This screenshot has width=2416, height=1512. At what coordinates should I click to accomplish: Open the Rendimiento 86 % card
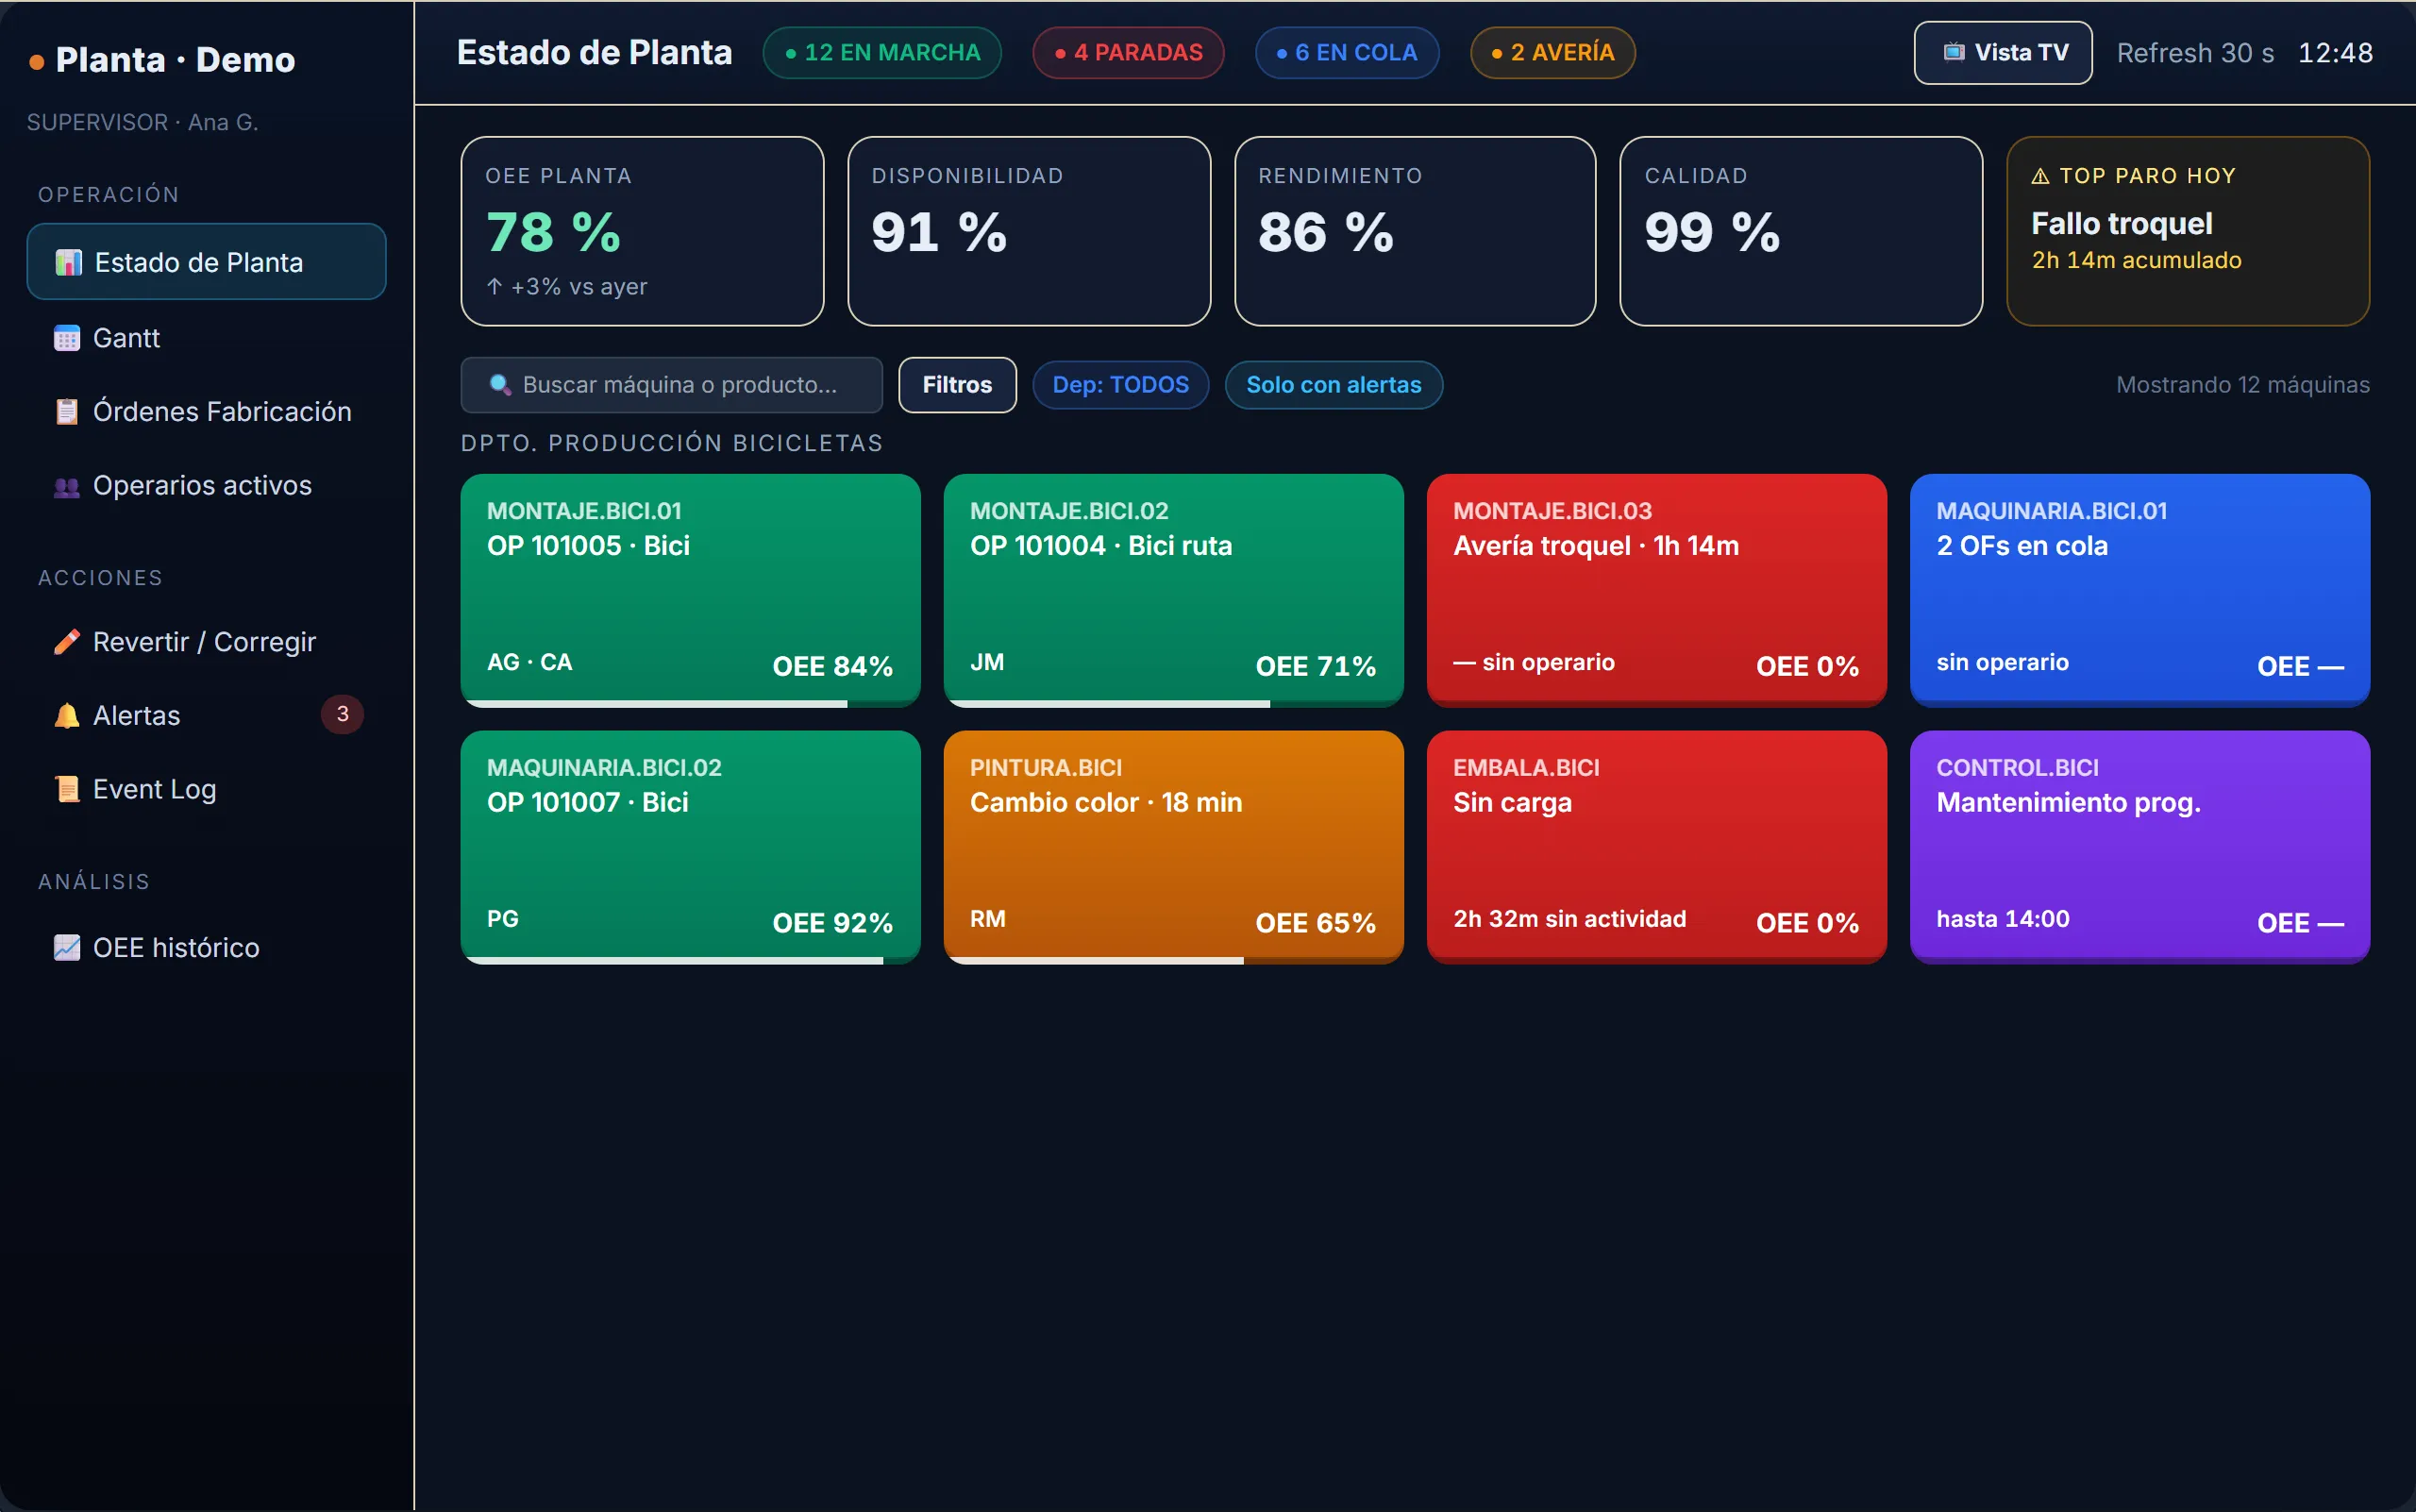pos(1415,231)
